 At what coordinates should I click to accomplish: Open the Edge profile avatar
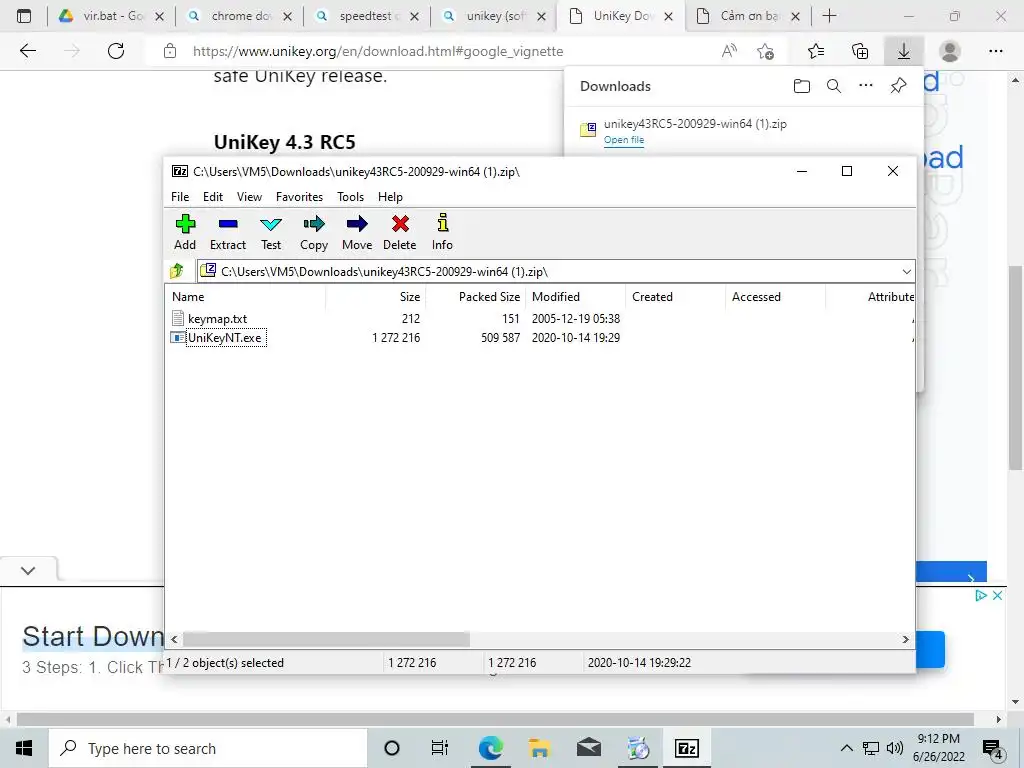(950, 51)
